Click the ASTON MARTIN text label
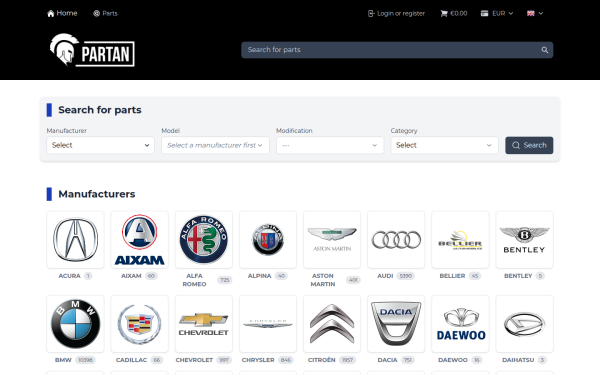This screenshot has height=375, width=600. pyautogui.click(x=323, y=280)
